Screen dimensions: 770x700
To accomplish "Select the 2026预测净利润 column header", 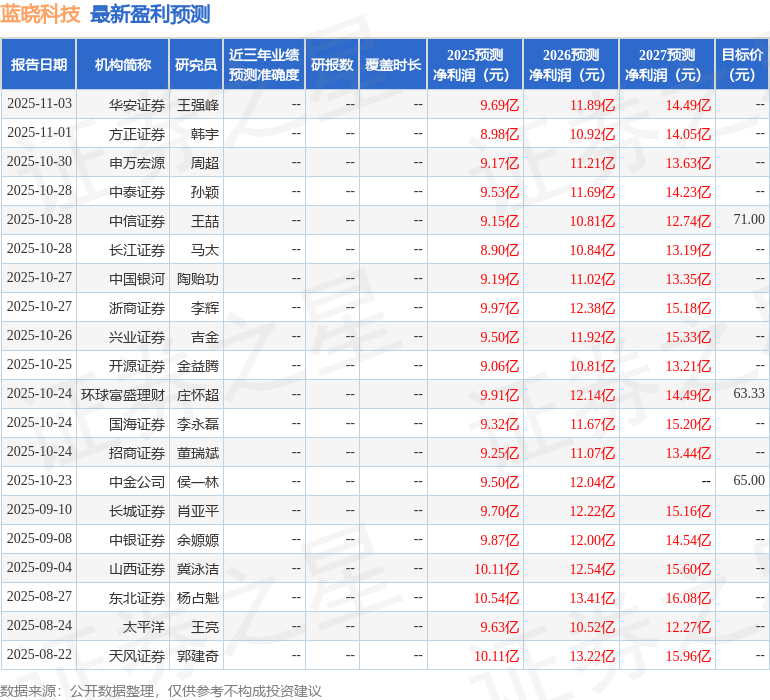I will 571,65.
